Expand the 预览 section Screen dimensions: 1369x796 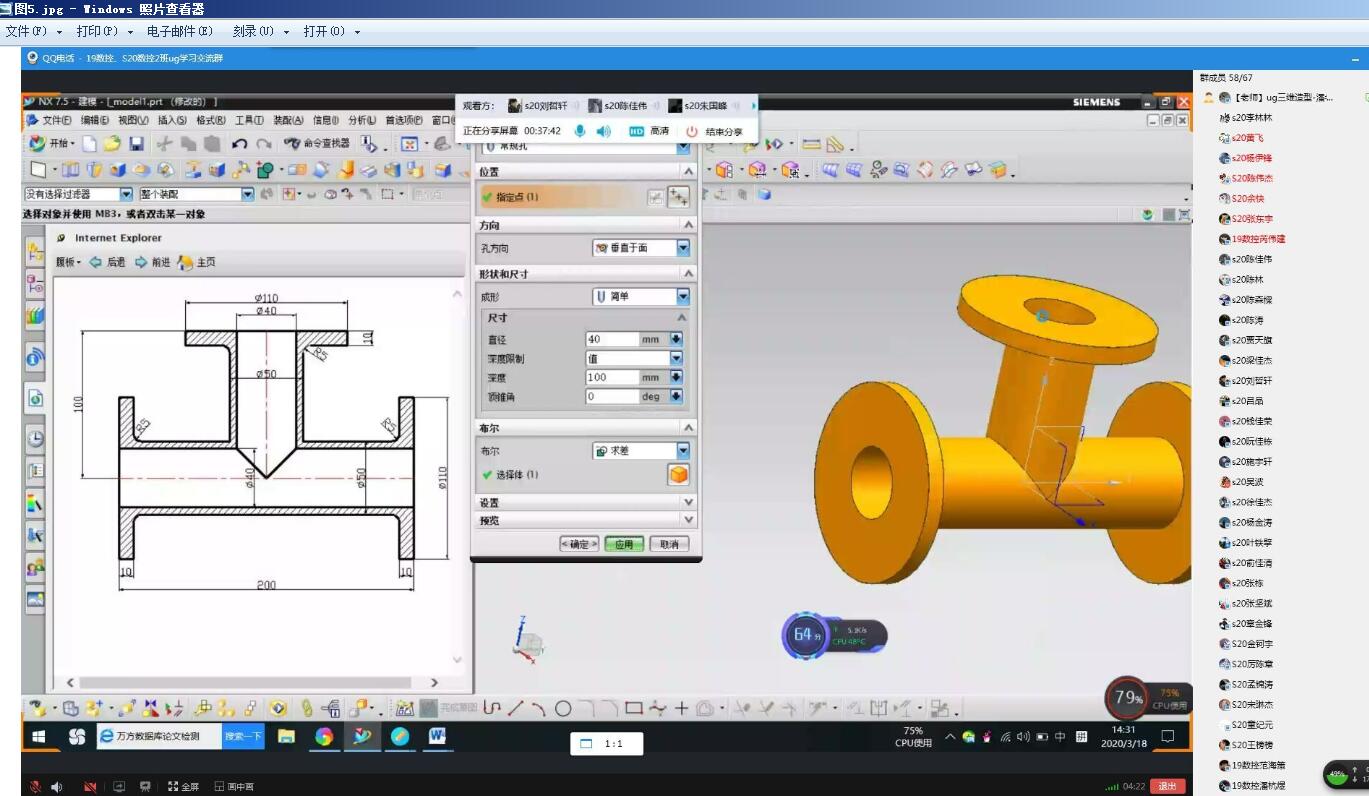[x=688, y=520]
